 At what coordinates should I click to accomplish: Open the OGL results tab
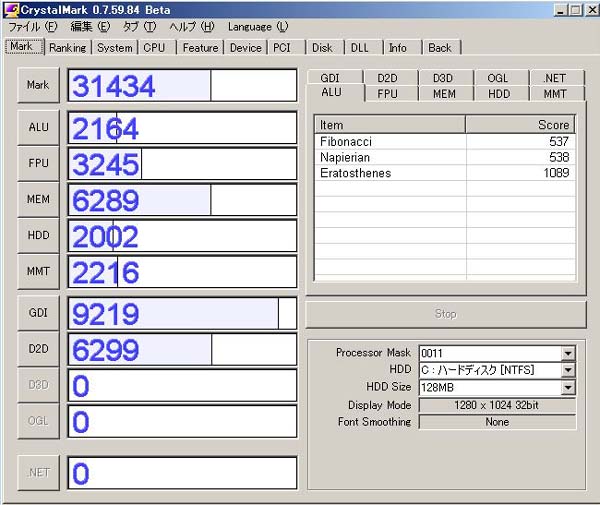(502, 78)
